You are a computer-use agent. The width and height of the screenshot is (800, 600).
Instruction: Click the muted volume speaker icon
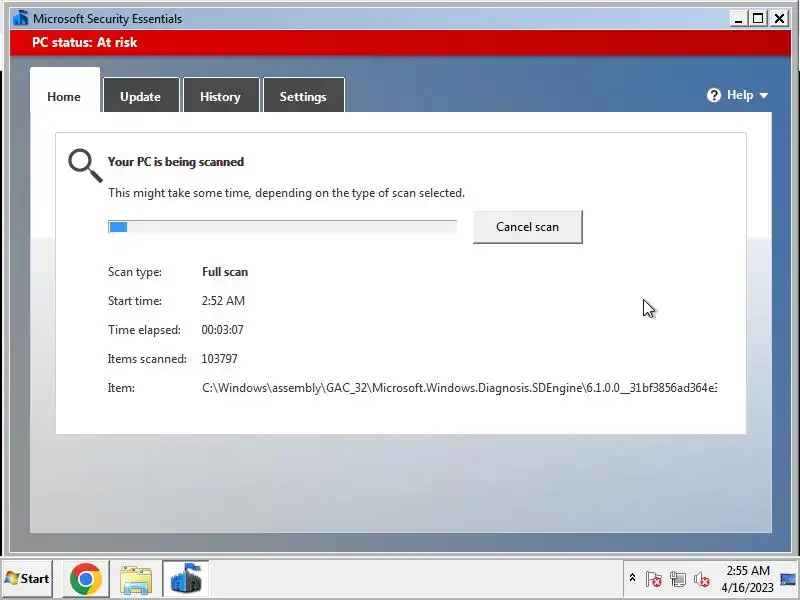702,579
